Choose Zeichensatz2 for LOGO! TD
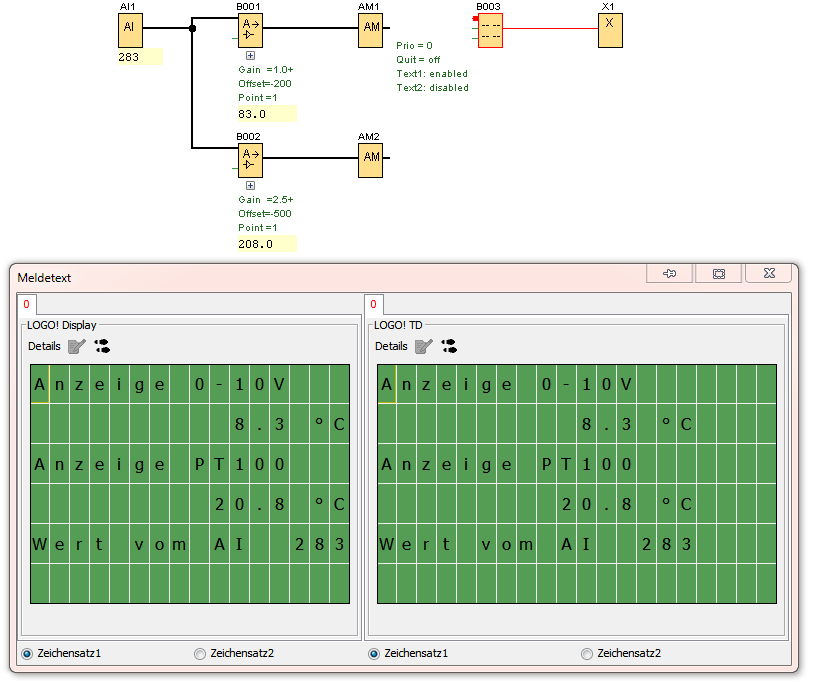Image resolution: width=814 pixels, height=682 pixels. (587, 654)
